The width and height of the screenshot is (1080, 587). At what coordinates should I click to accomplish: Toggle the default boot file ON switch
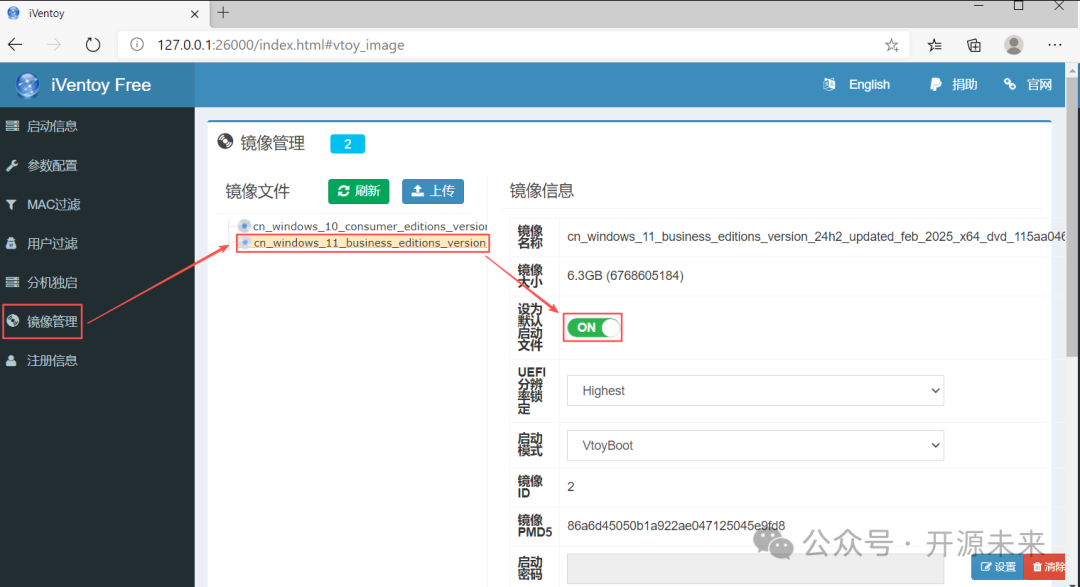click(593, 327)
